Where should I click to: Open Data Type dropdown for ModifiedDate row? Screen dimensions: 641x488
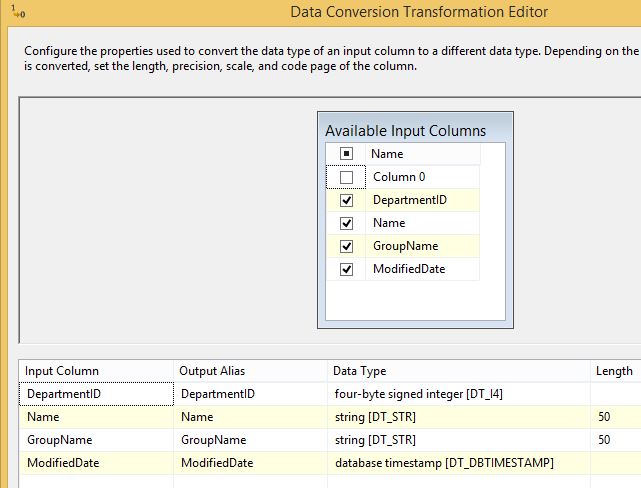pyautogui.click(x=458, y=463)
